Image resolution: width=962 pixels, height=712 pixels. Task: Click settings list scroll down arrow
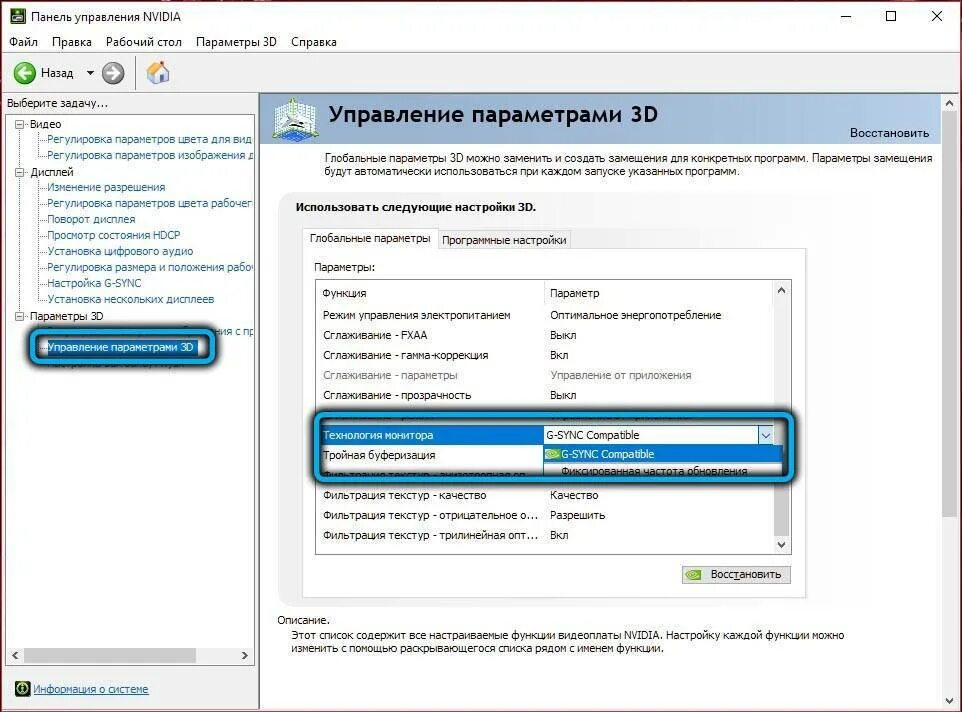click(x=782, y=545)
